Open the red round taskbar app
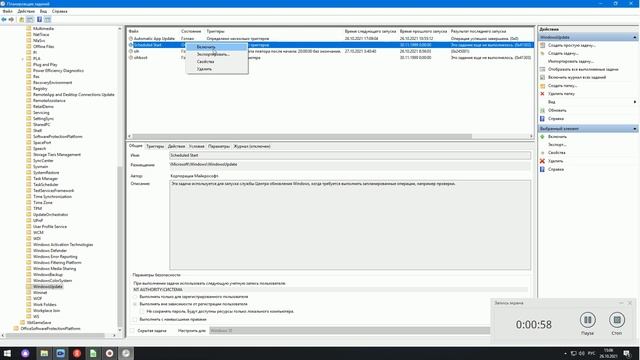Viewport: 640px width, 360px height. coord(77,353)
